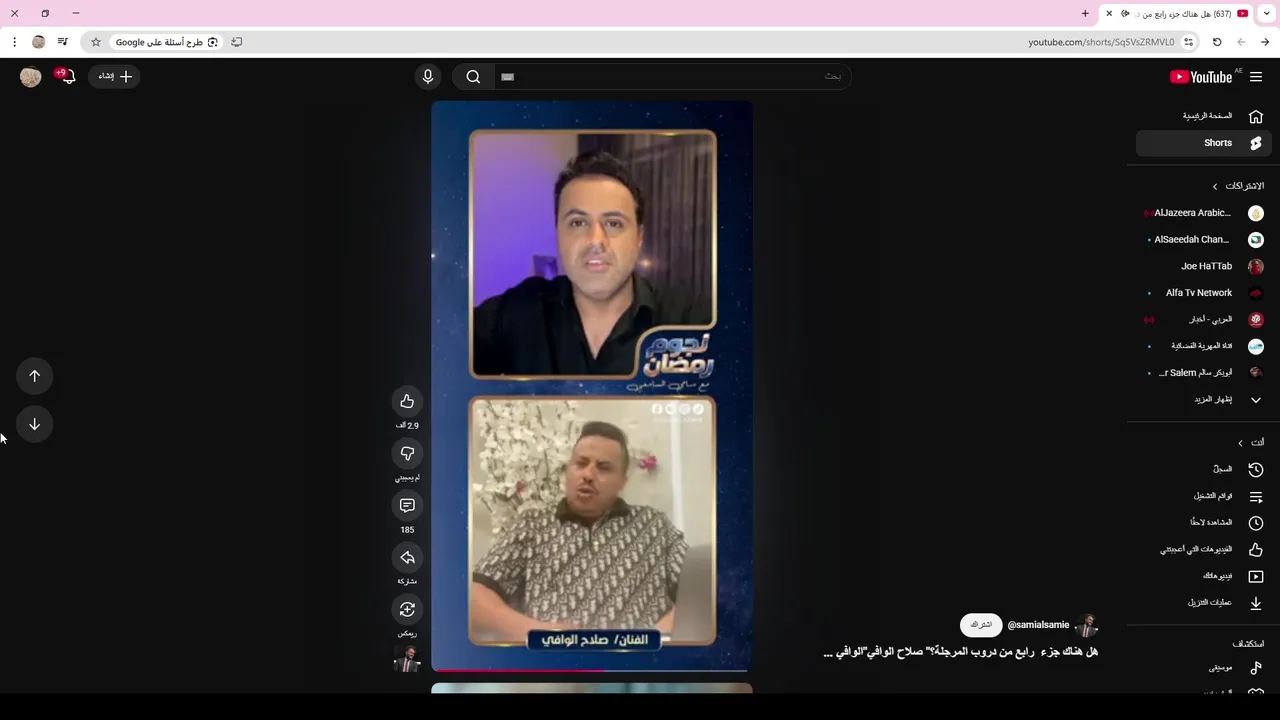Open the tab search dropdown
This screenshot has width=1280, height=720.
pos(1267,13)
